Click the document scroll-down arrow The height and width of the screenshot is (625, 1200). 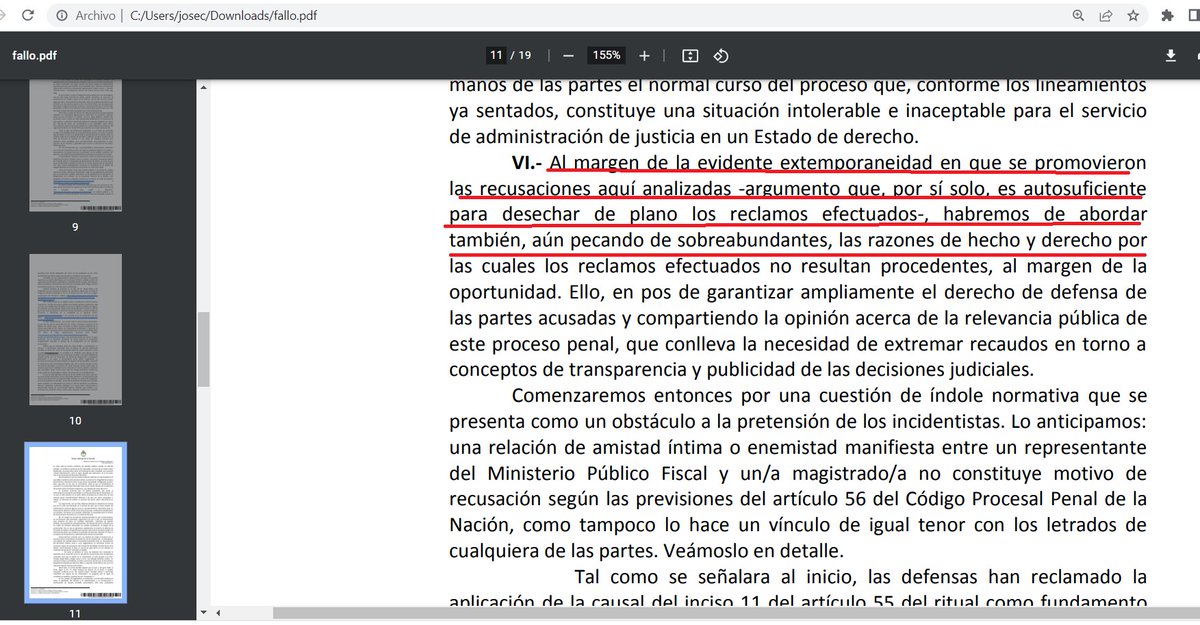click(x=206, y=612)
